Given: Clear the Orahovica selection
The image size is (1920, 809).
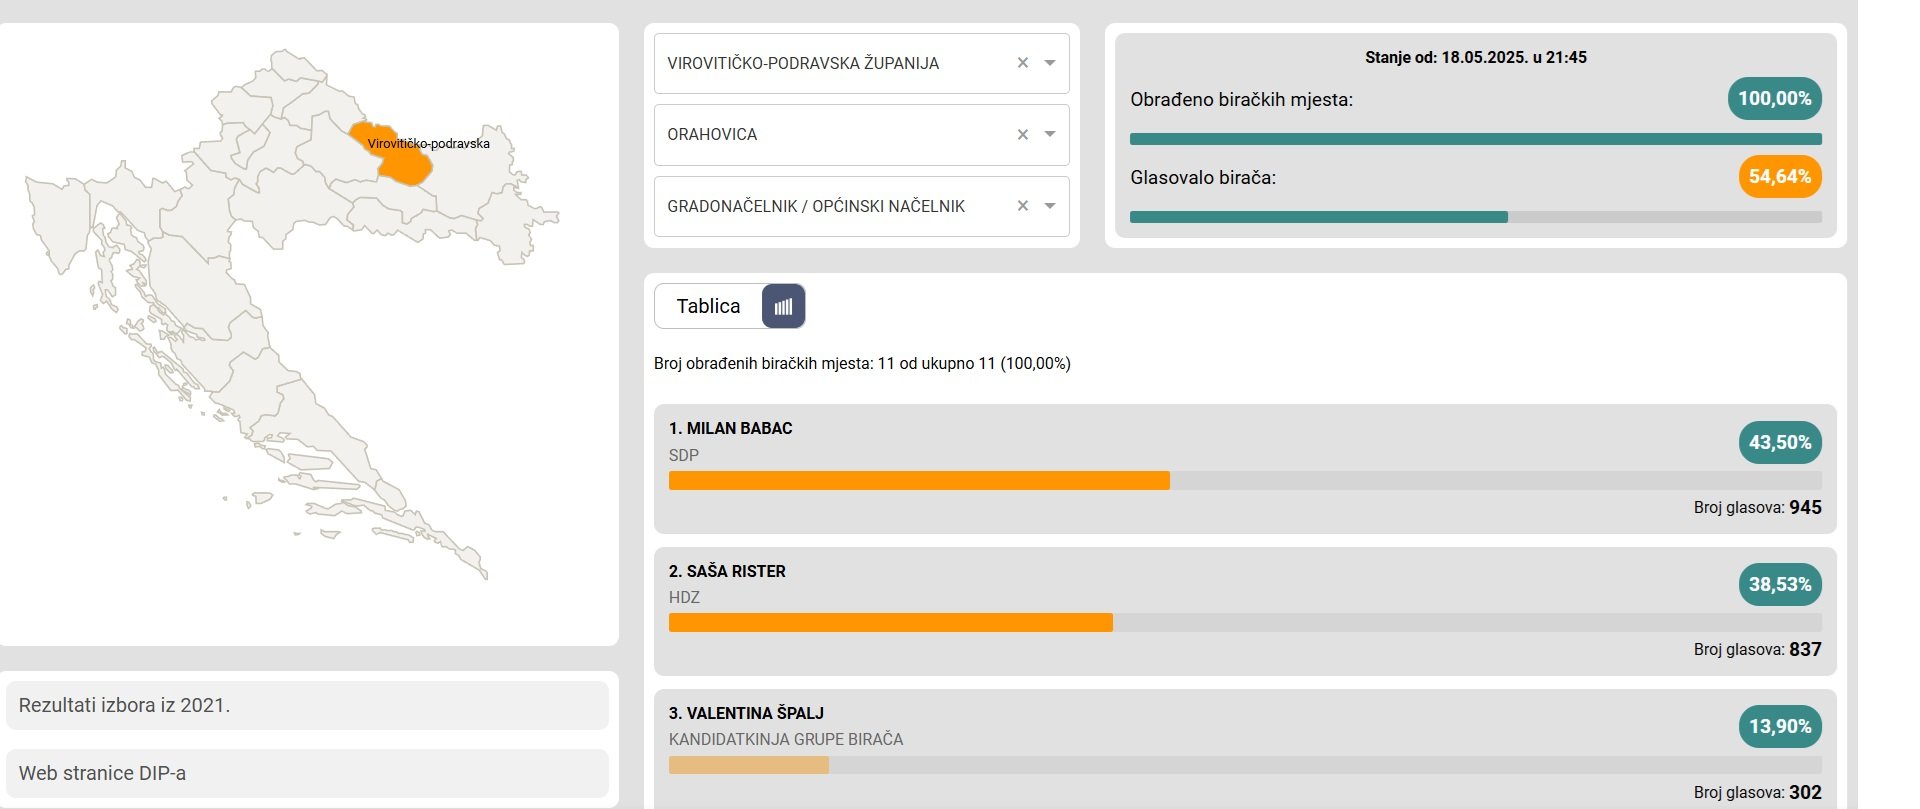Looking at the screenshot, I should (x=1022, y=135).
